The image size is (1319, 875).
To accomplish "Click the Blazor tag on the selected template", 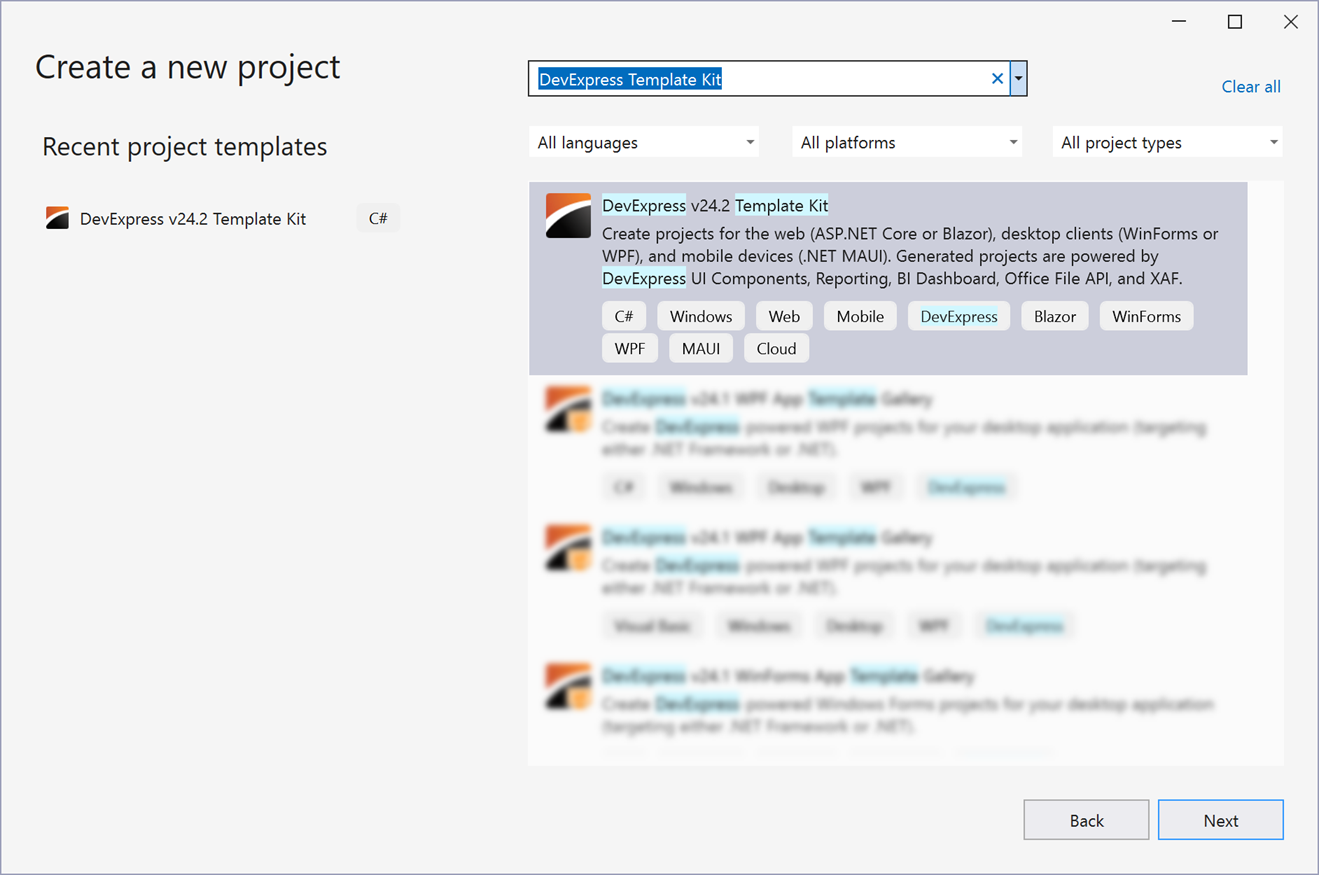I will 1054,316.
